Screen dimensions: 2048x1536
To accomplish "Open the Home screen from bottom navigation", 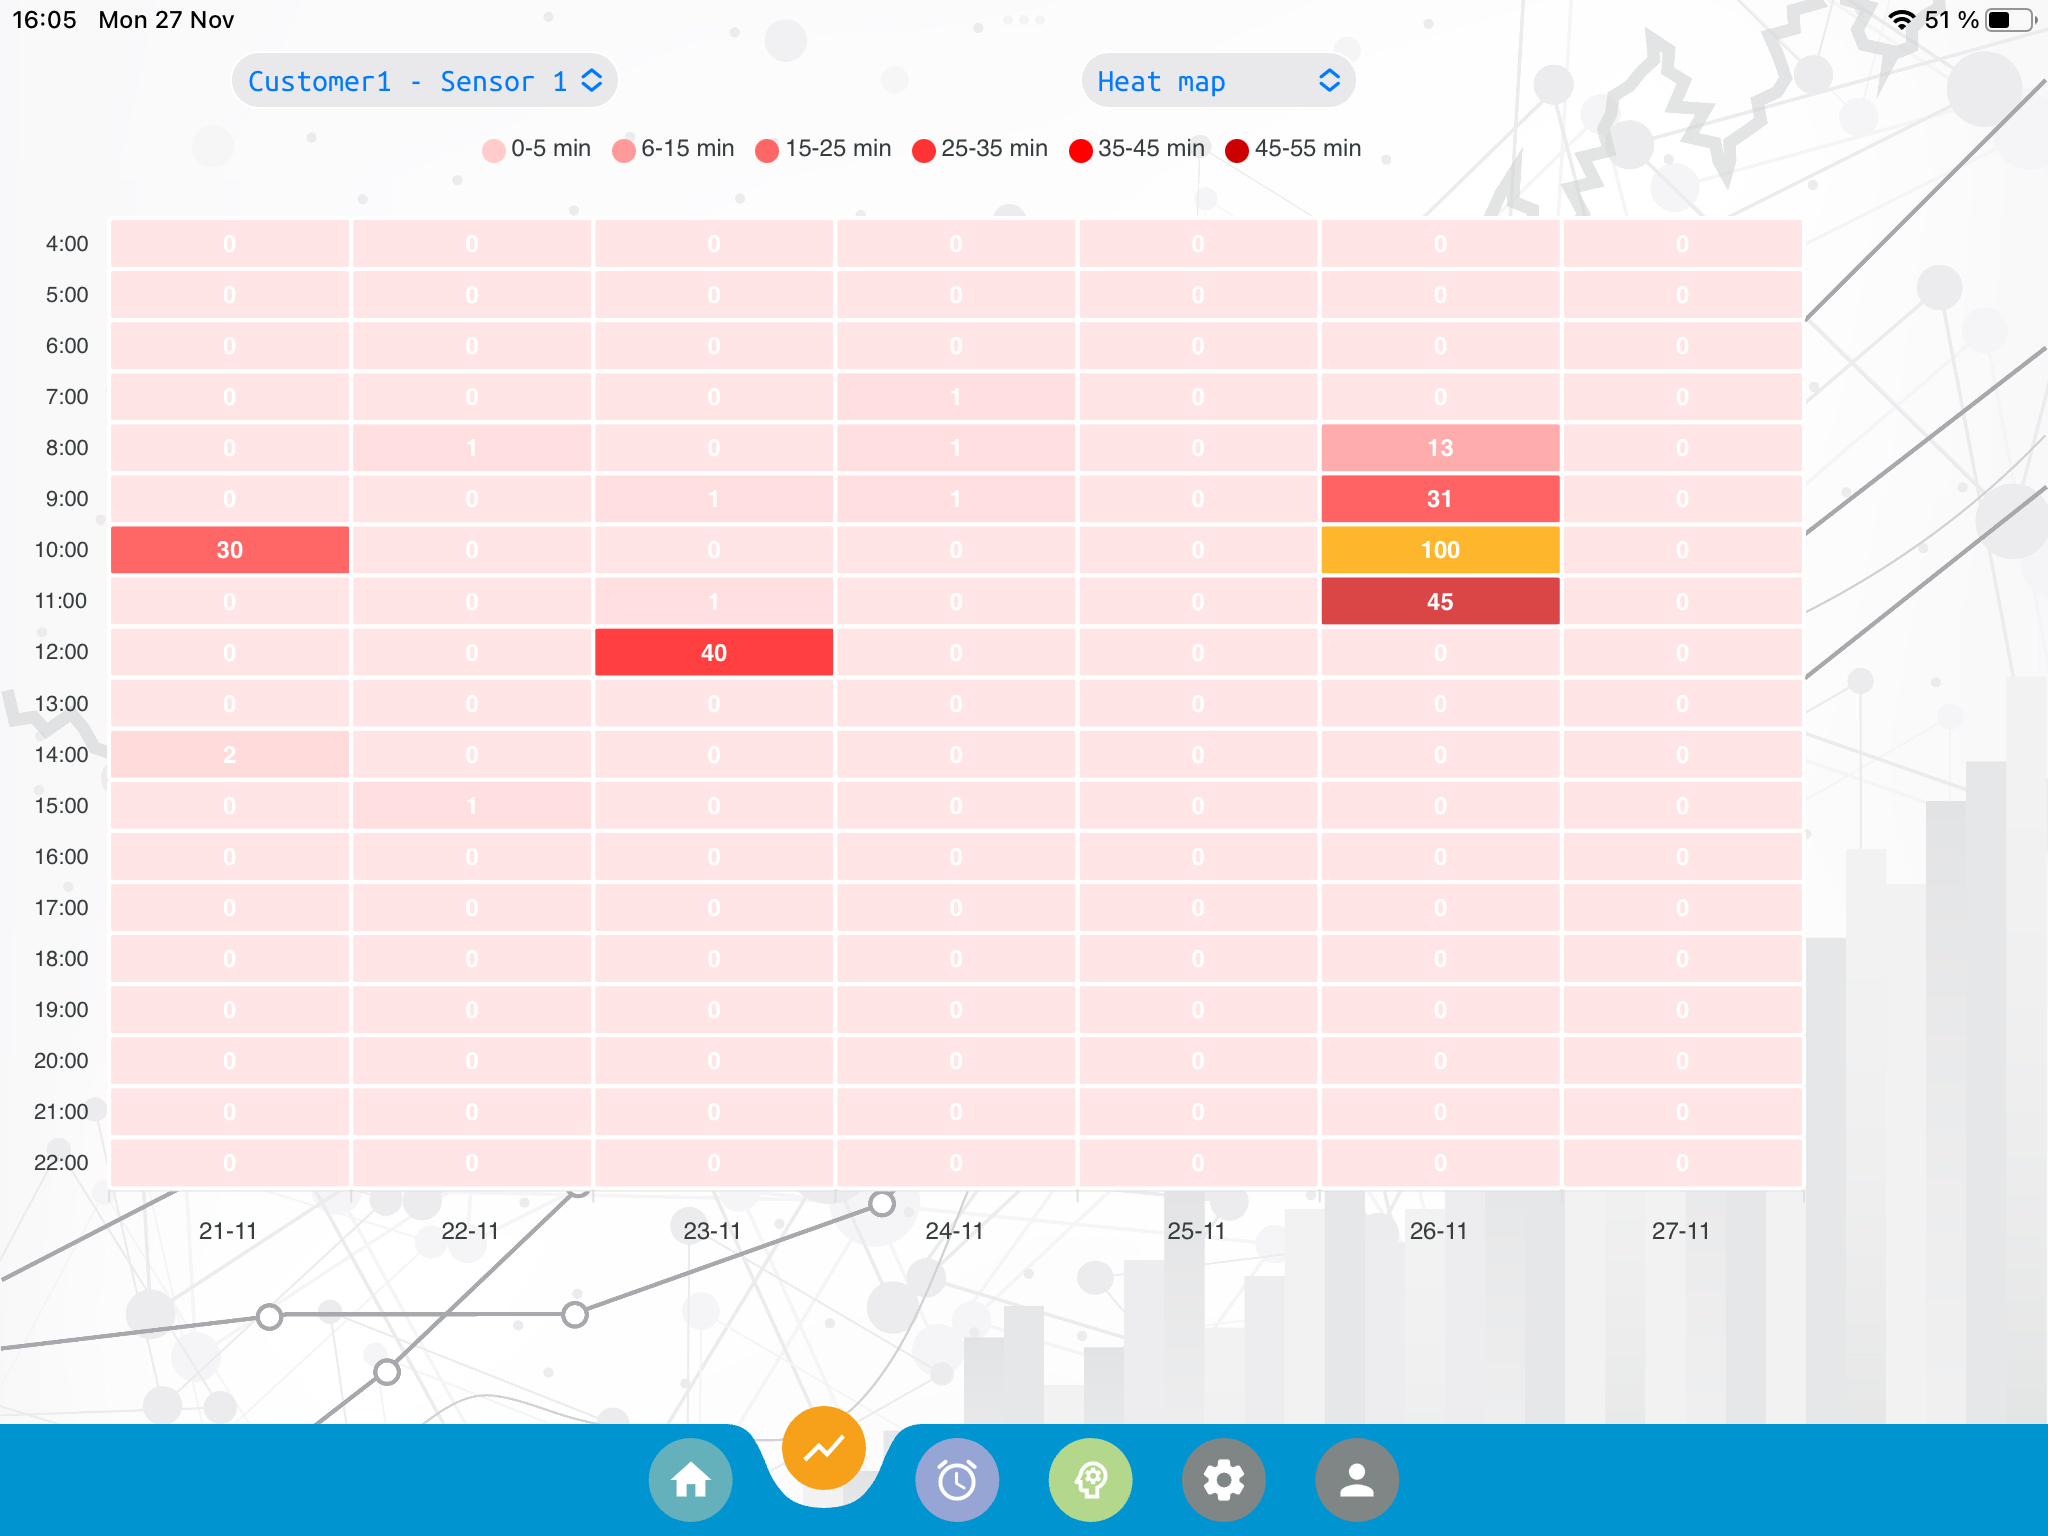I will pos(690,1480).
